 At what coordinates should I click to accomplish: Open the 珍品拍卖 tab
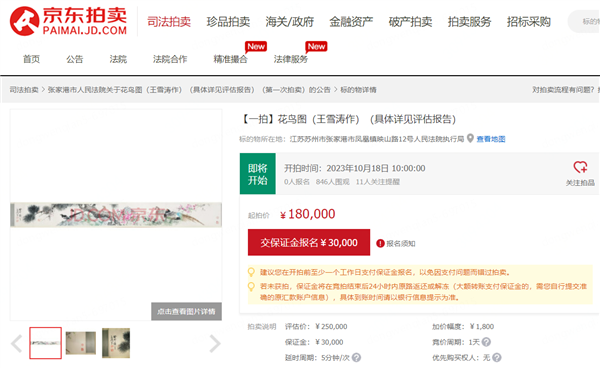click(x=228, y=22)
